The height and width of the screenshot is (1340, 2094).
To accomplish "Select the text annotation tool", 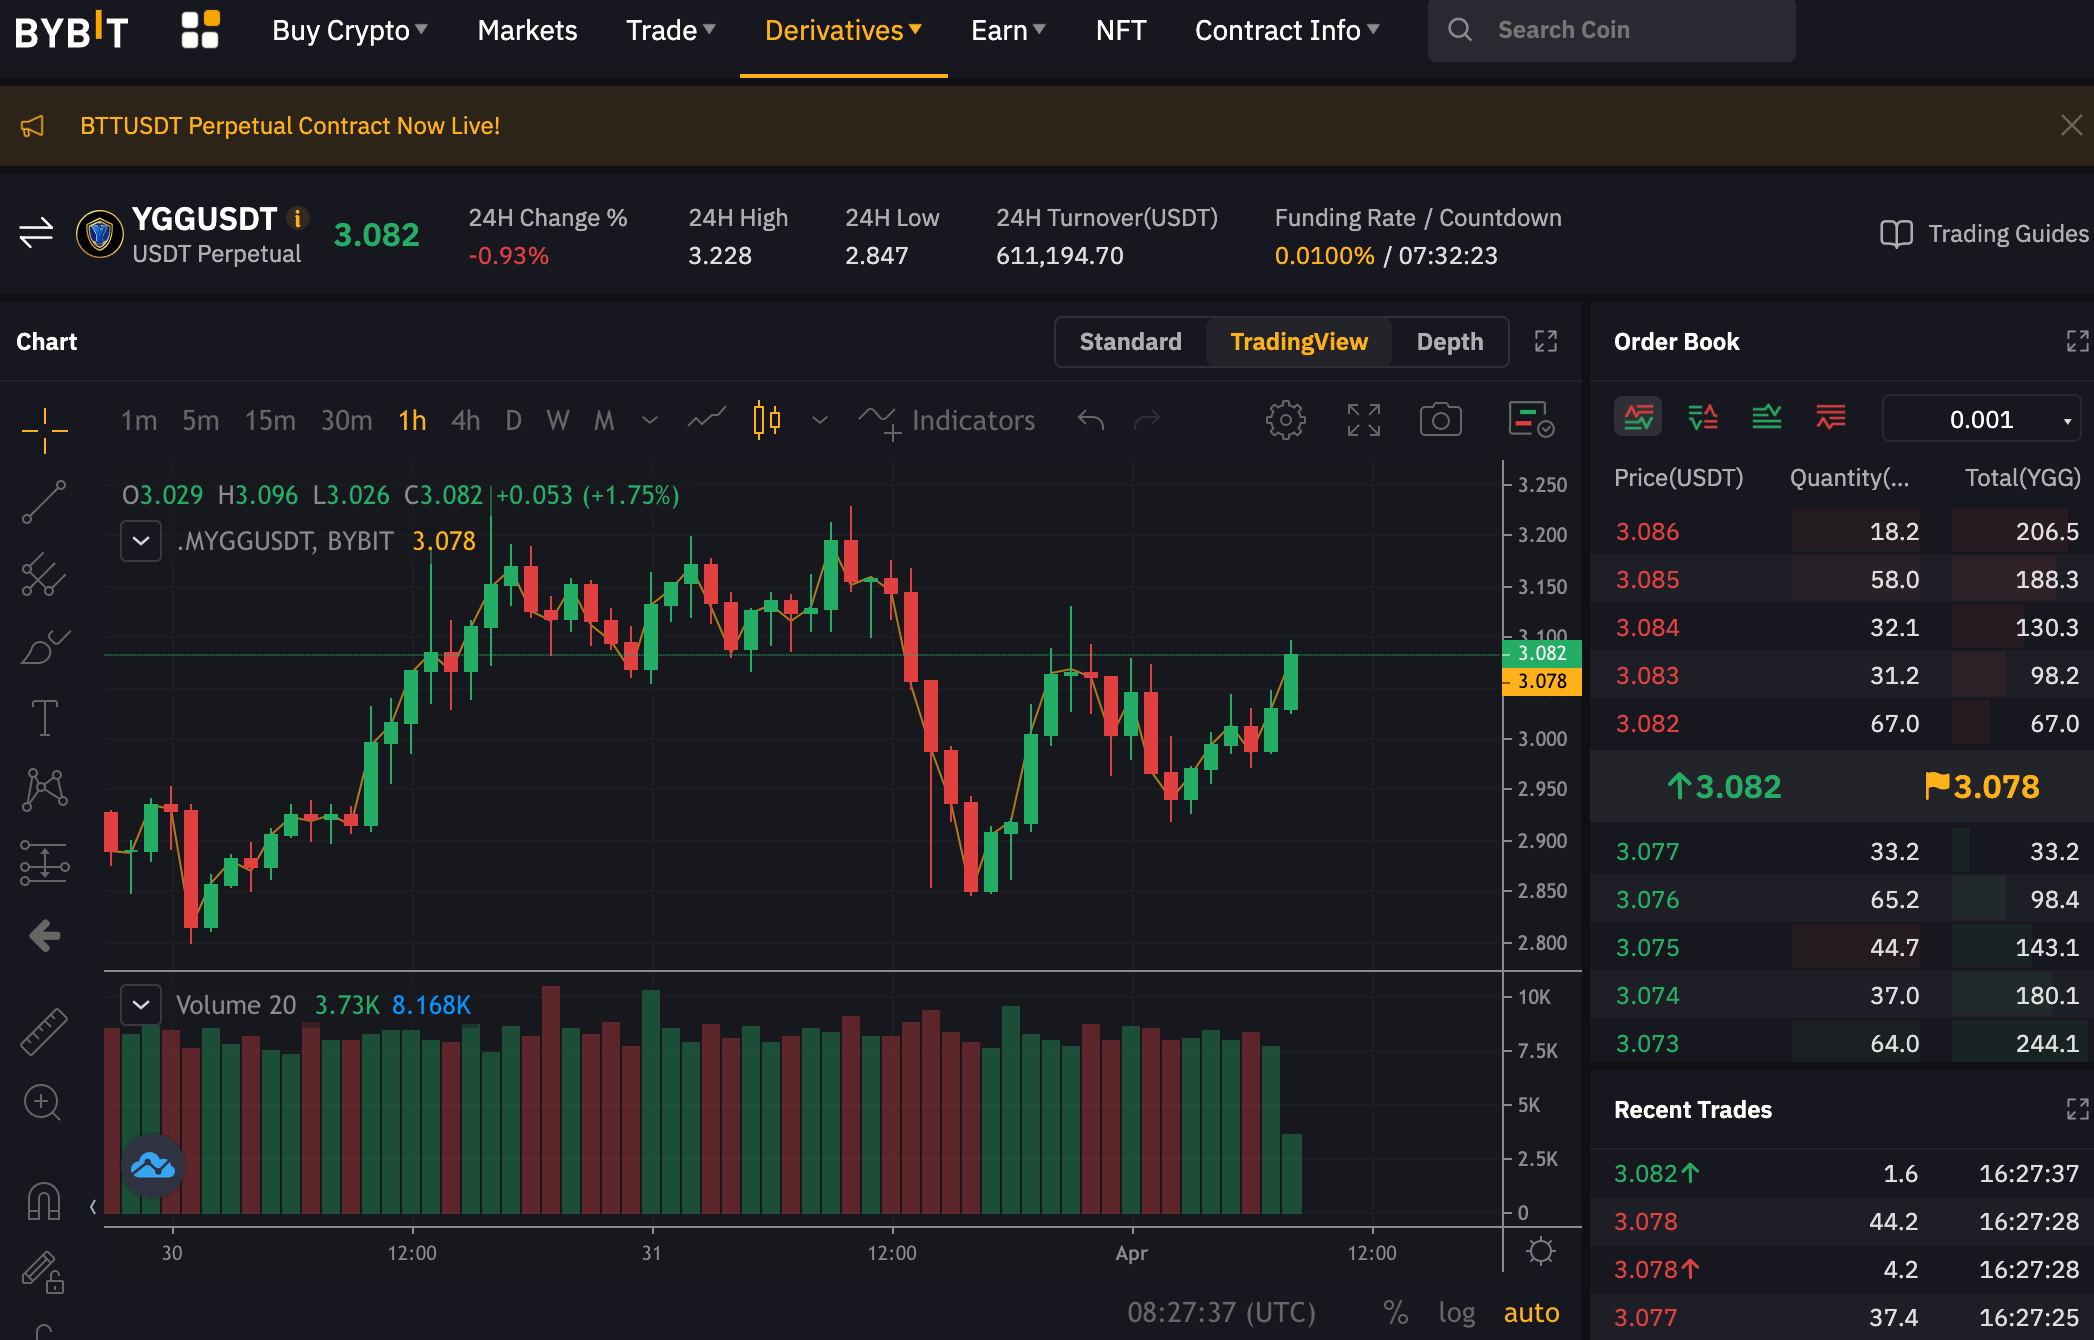I will pos(44,717).
